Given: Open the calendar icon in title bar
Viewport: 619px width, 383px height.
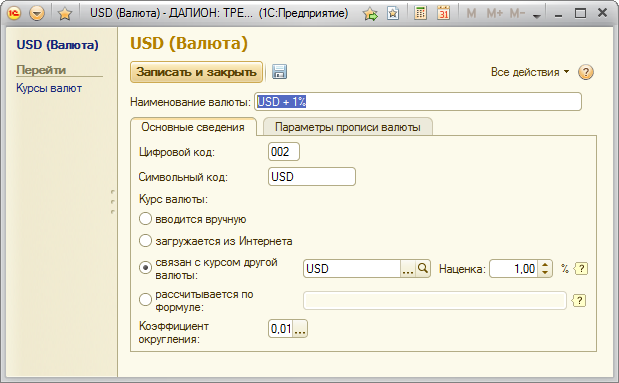Looking at the screenshot, I should tap(443, 13).
